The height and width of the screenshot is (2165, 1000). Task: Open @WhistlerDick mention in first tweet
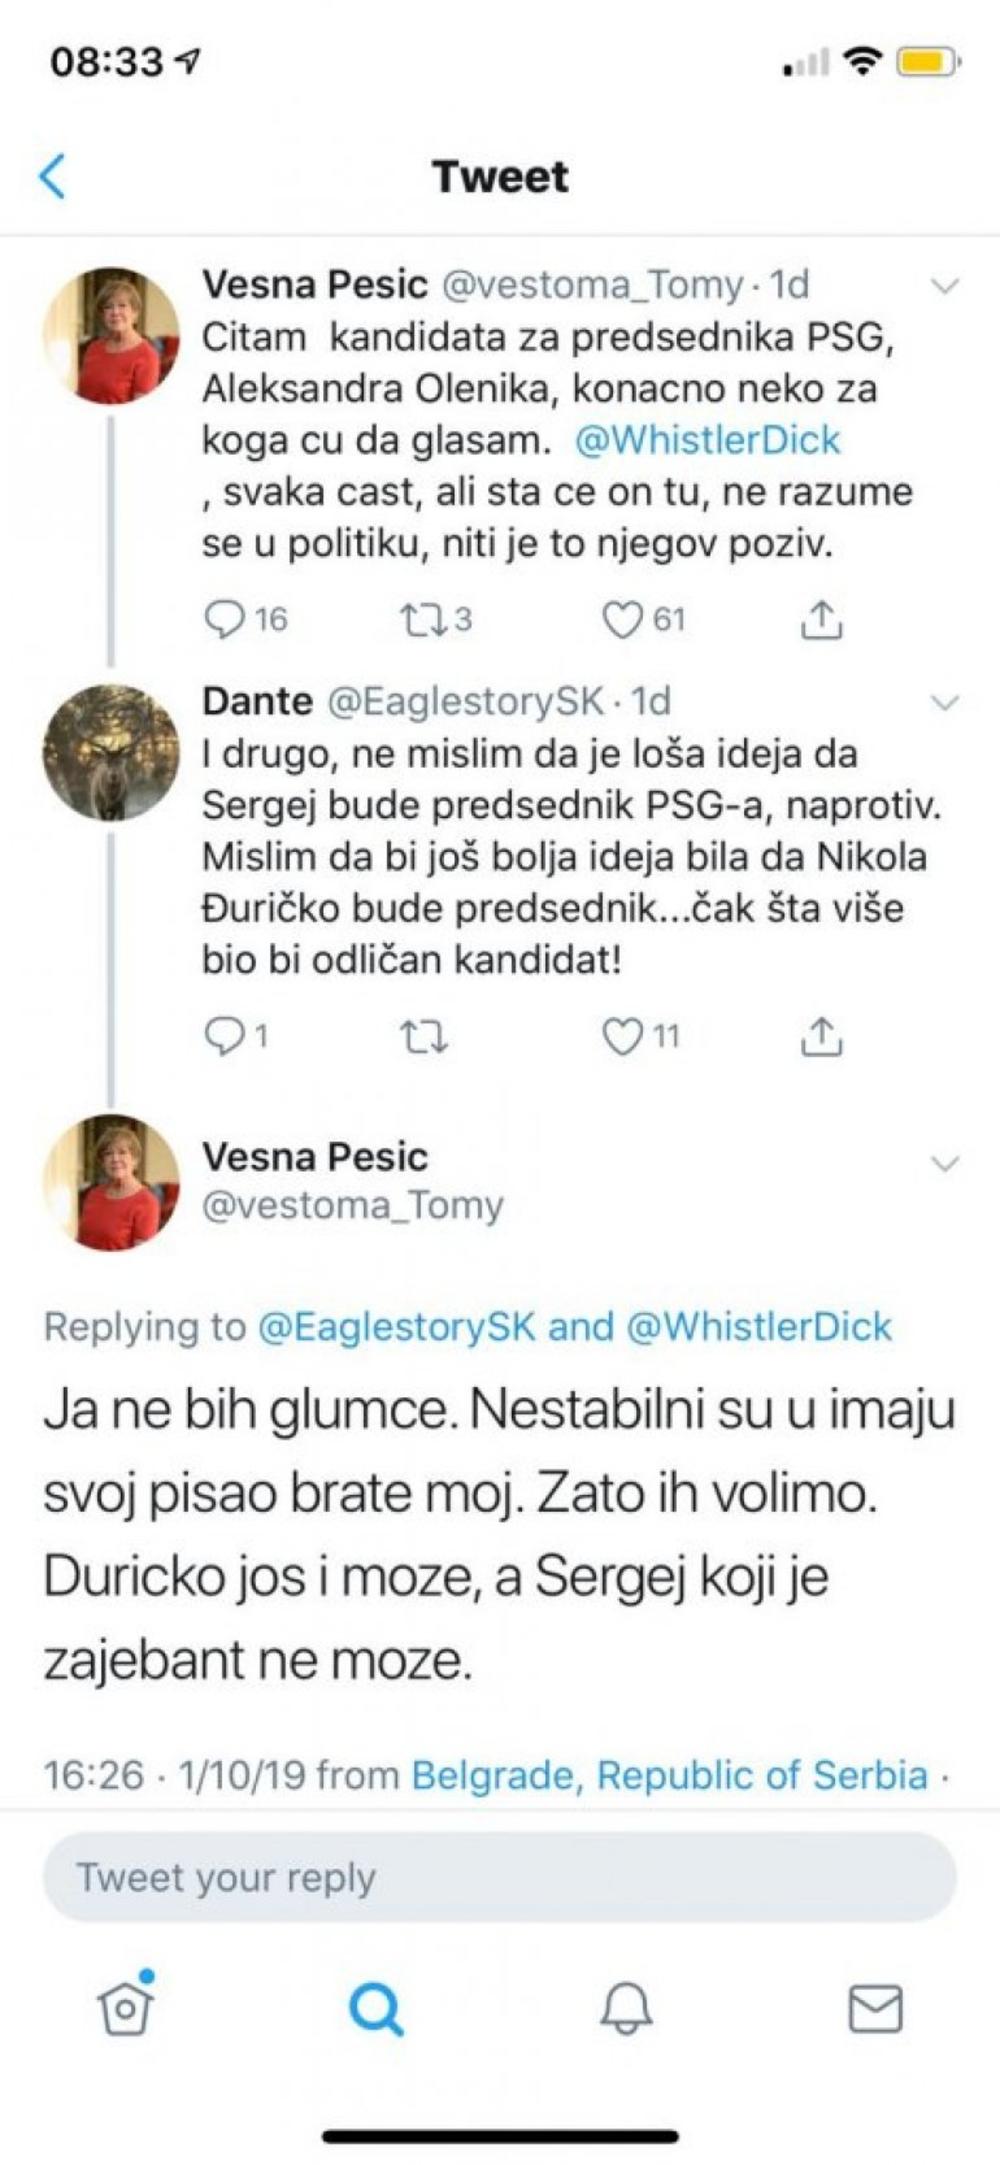(708, 440)
